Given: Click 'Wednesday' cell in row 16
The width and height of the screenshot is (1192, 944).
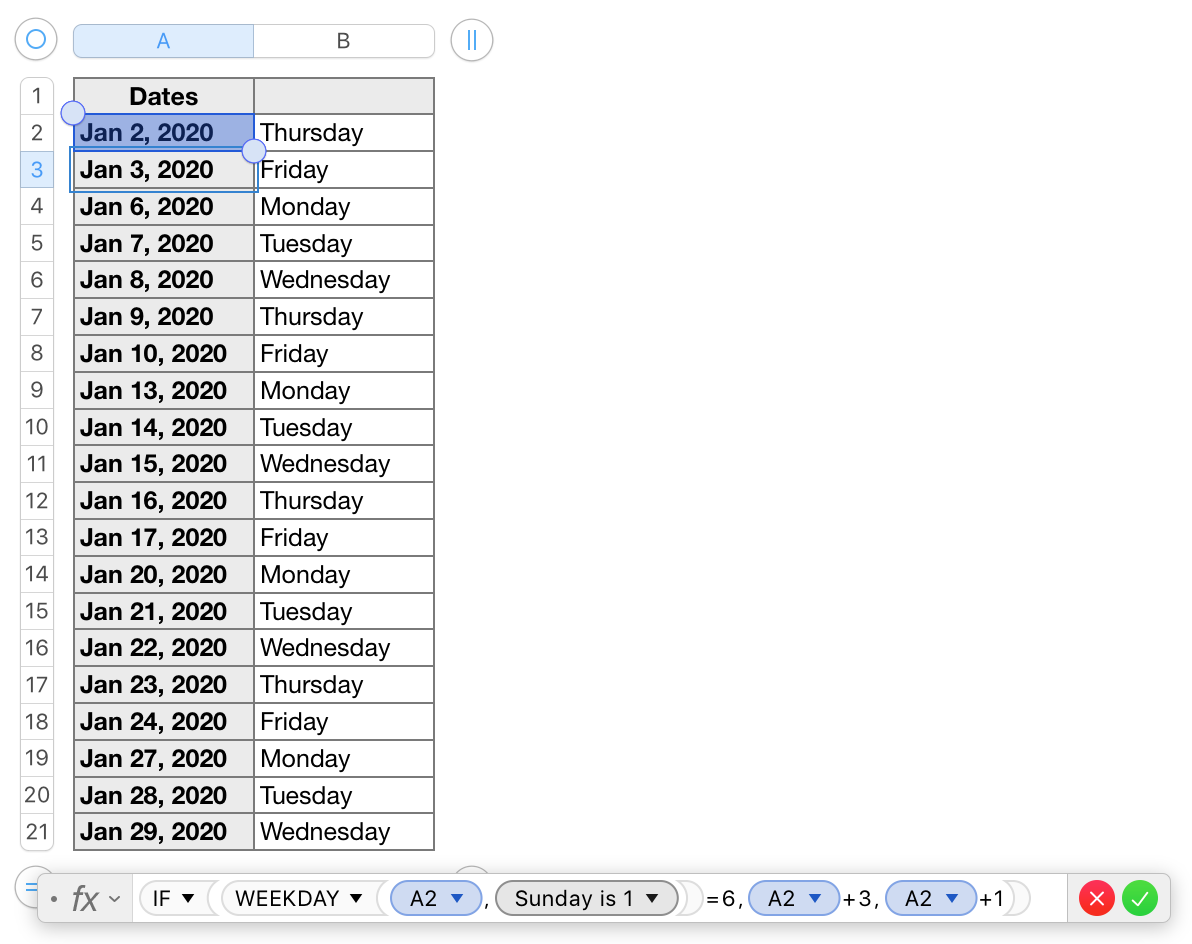Looking at the screenshot, I should click(344, 648).
